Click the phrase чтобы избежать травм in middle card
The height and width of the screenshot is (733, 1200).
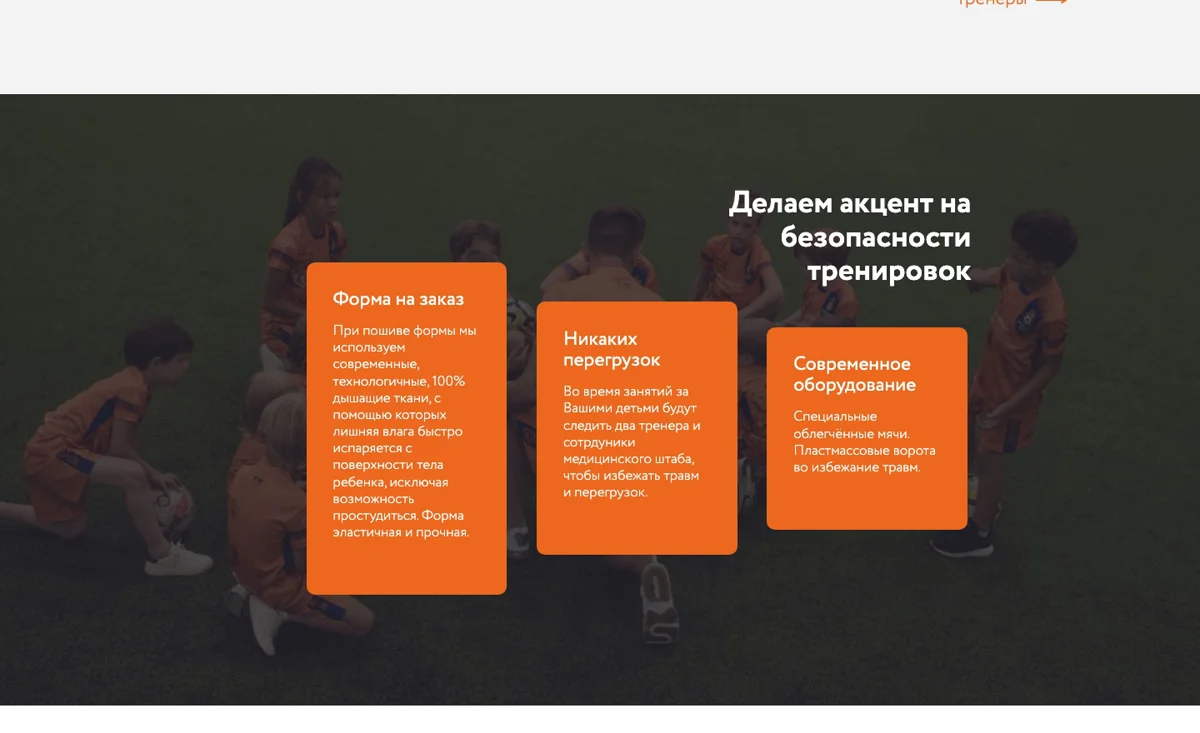[631, 476]
